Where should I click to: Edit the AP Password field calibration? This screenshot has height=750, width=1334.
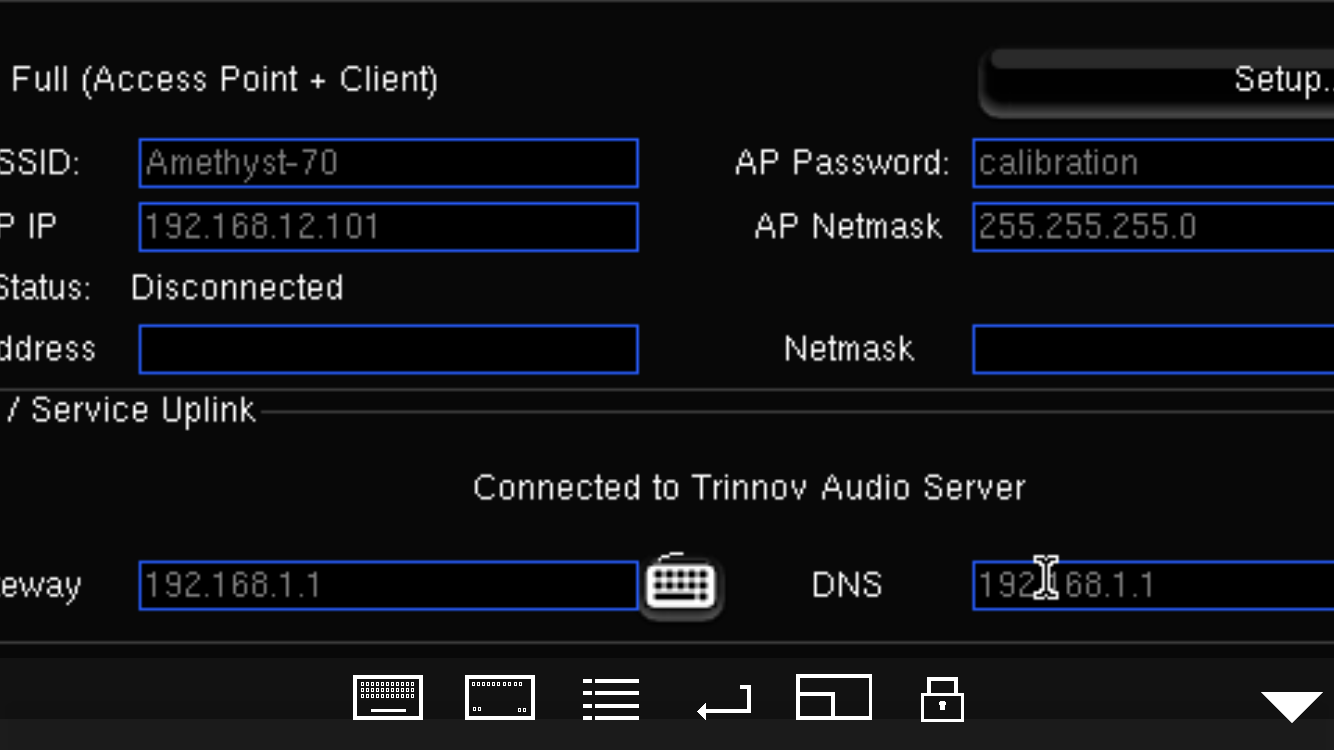coord(1153,163)
